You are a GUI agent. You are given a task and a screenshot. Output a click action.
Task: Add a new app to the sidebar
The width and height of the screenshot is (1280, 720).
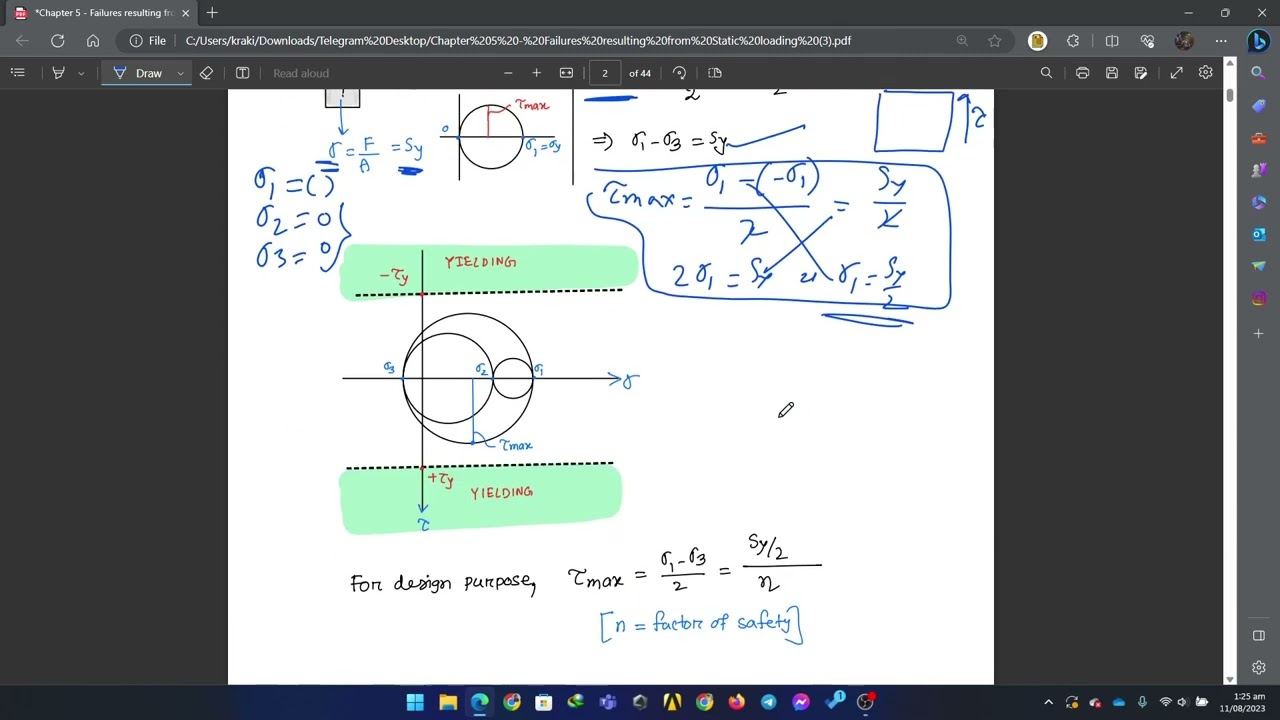pyautogui.click(x=1258, y=333)
